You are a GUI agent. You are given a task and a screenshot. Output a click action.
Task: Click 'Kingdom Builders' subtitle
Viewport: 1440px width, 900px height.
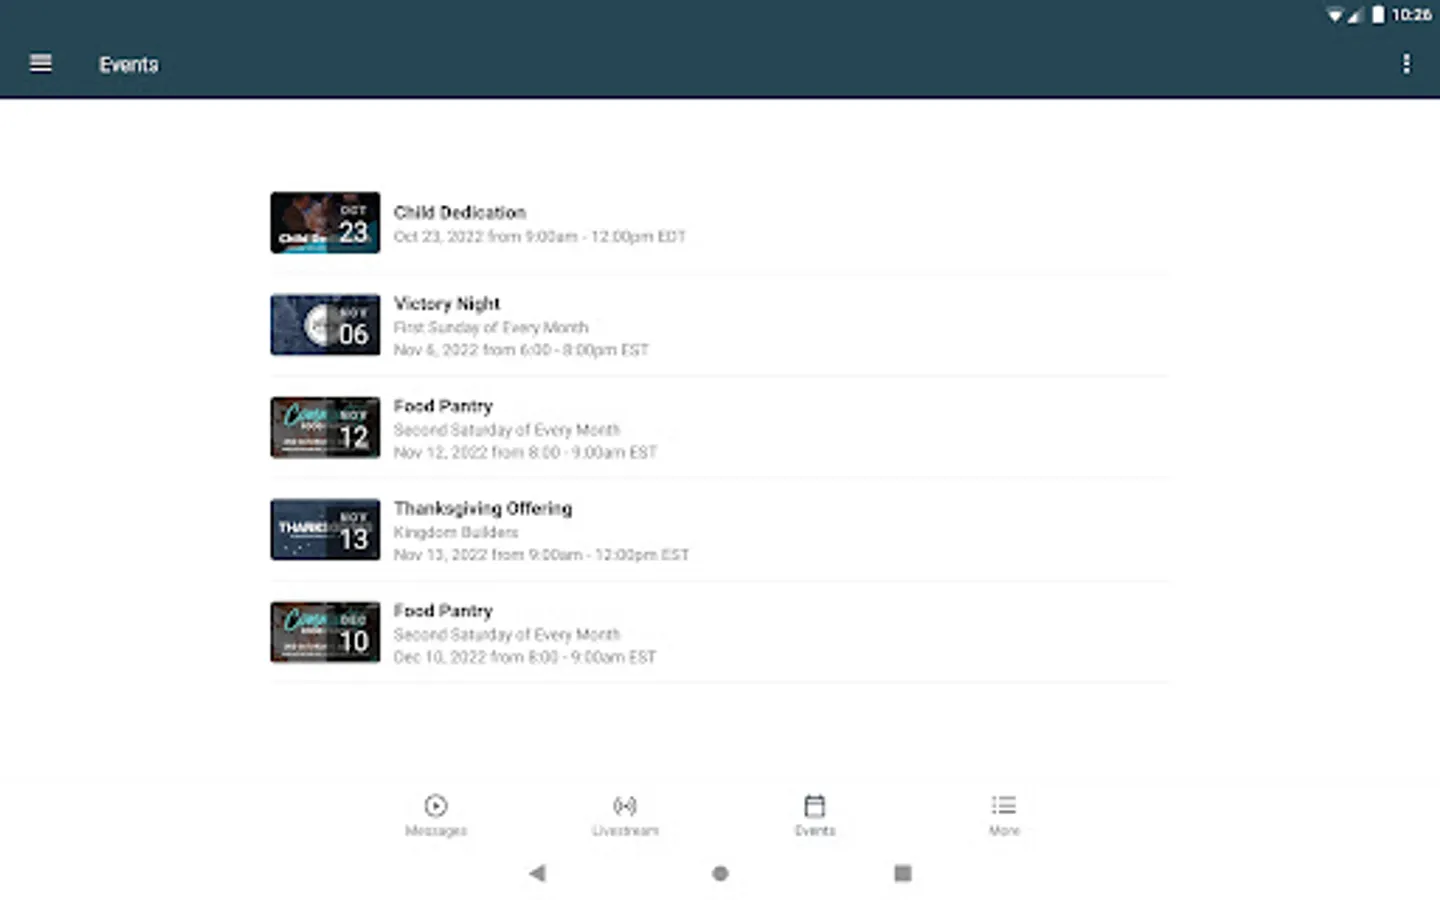[456, 532]
